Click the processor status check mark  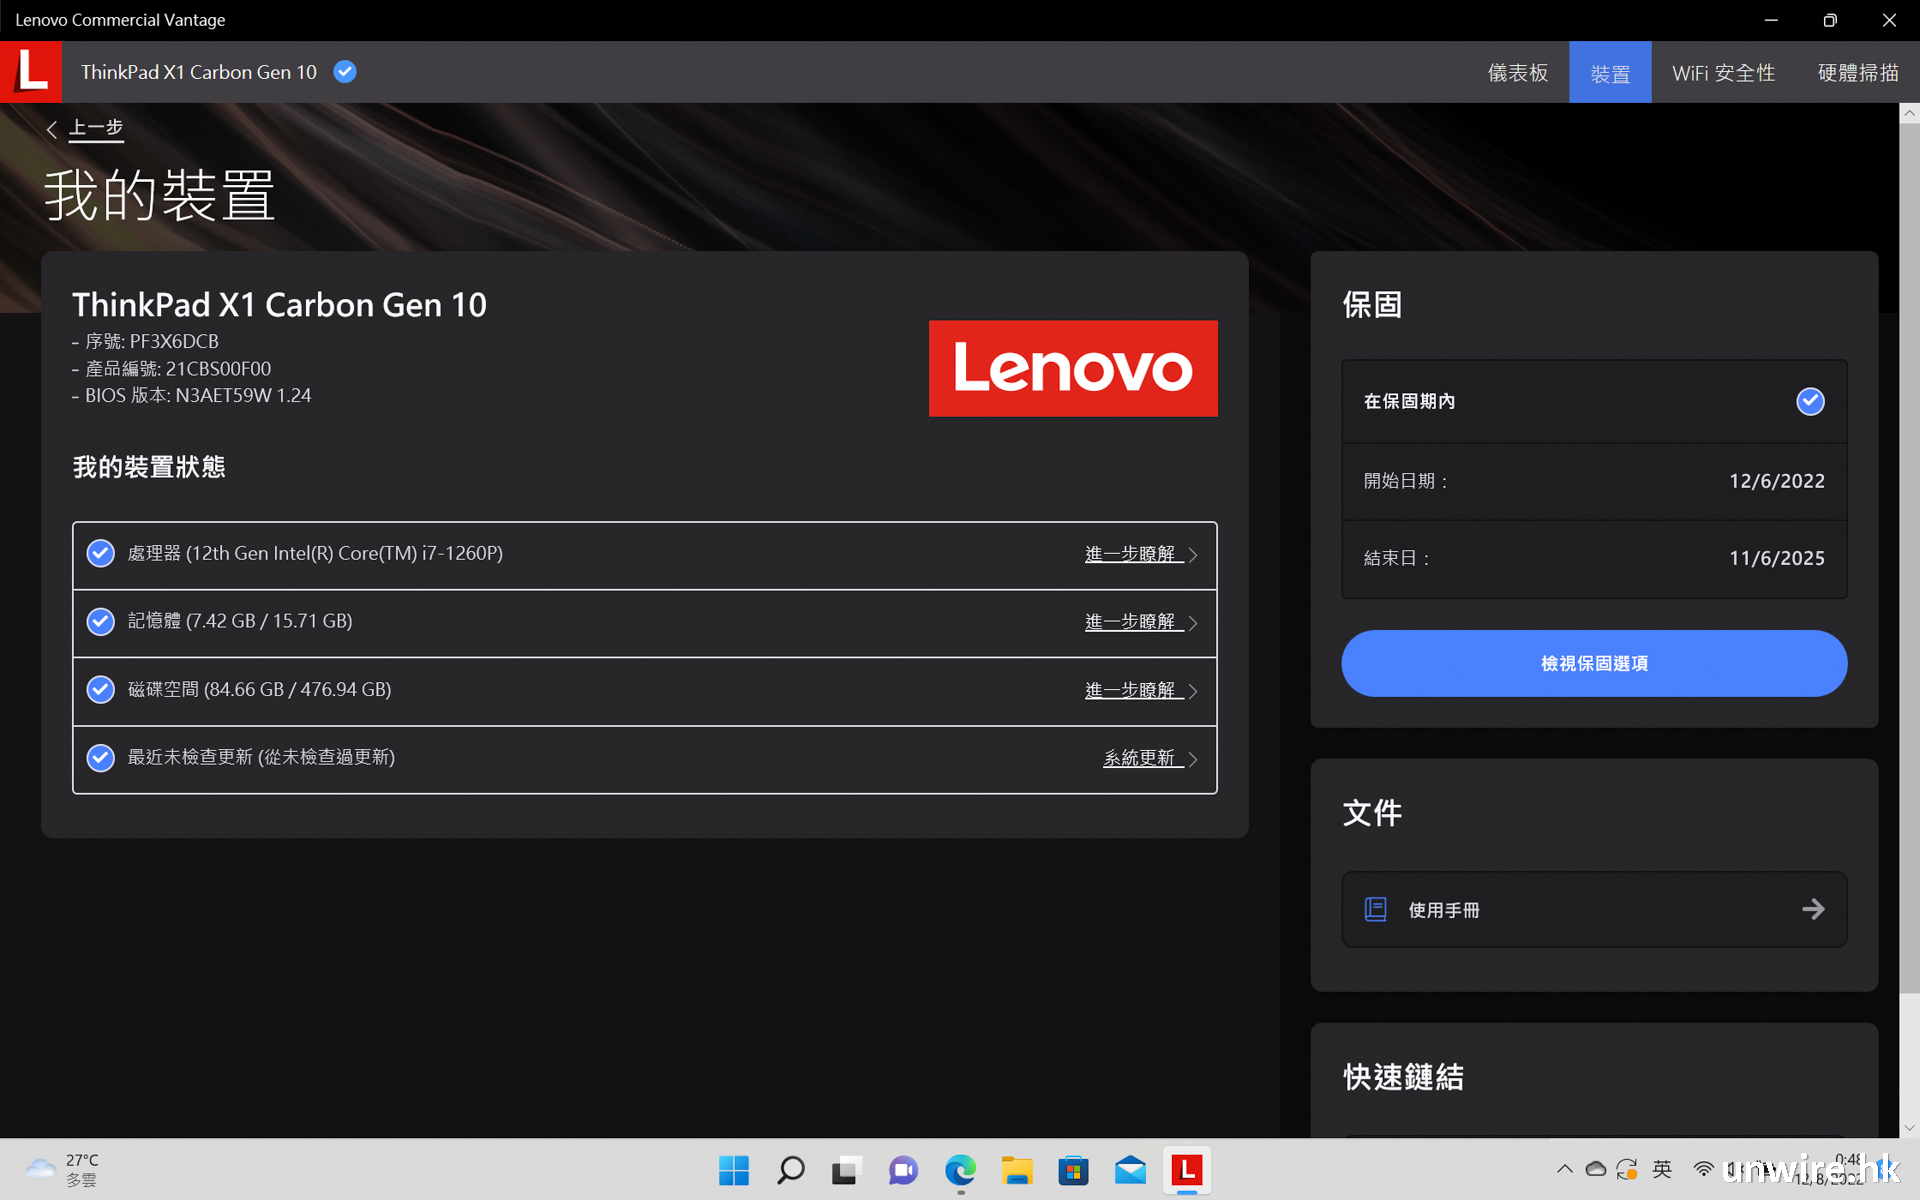(x=101, y=553)
